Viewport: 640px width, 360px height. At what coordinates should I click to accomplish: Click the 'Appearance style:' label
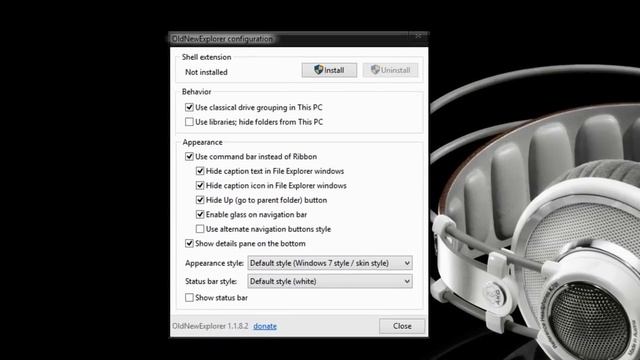click(214, 263)
